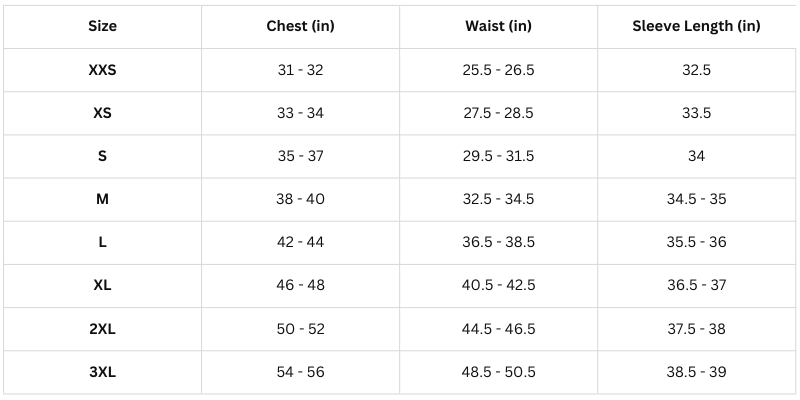Select the XS size label
The image size is (800, 400).
click(x=102, y=113)
